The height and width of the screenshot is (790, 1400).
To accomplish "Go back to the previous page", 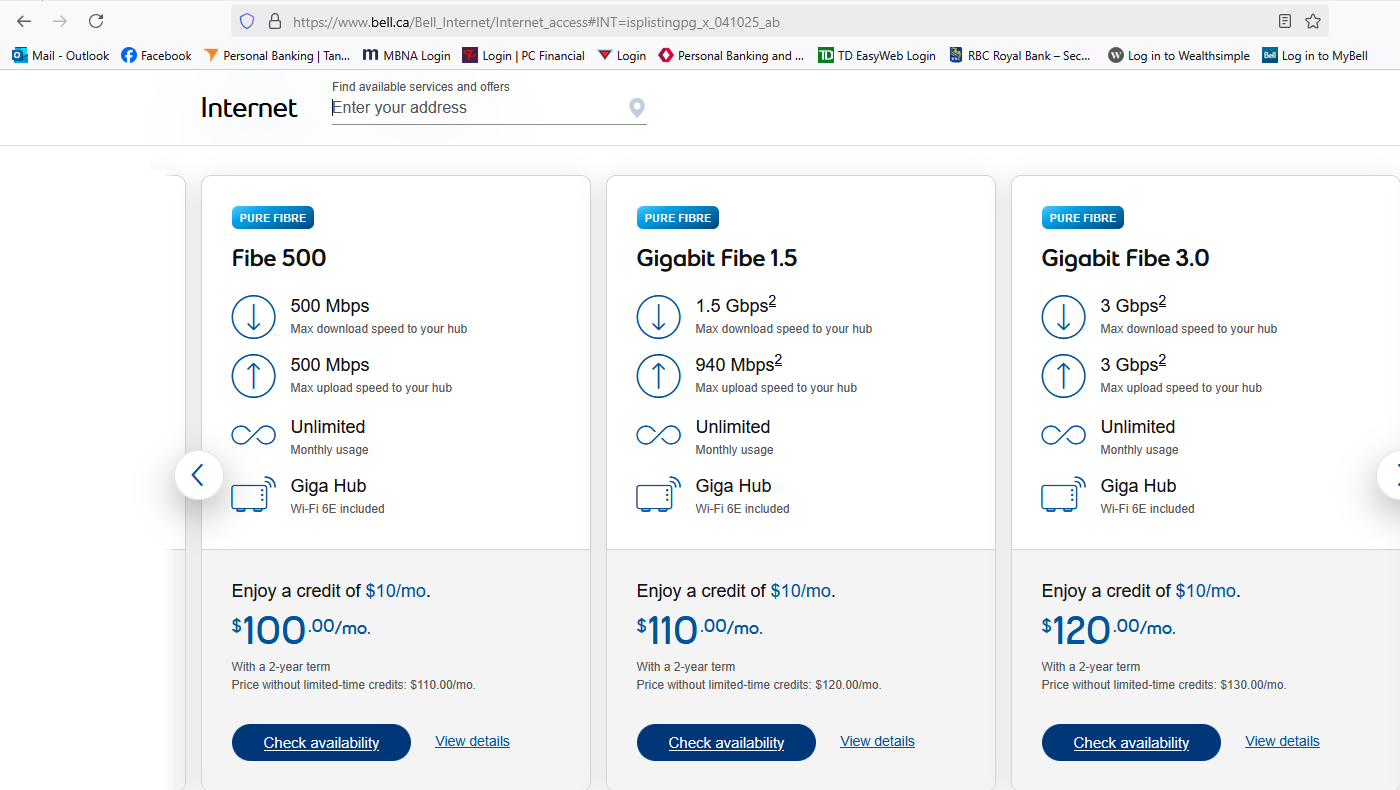I will tap(24, 21).
